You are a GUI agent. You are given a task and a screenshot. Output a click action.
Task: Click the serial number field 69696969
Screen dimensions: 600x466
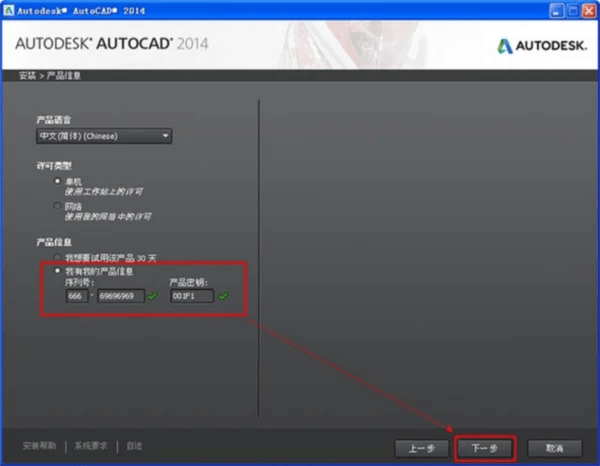[121, 296]
